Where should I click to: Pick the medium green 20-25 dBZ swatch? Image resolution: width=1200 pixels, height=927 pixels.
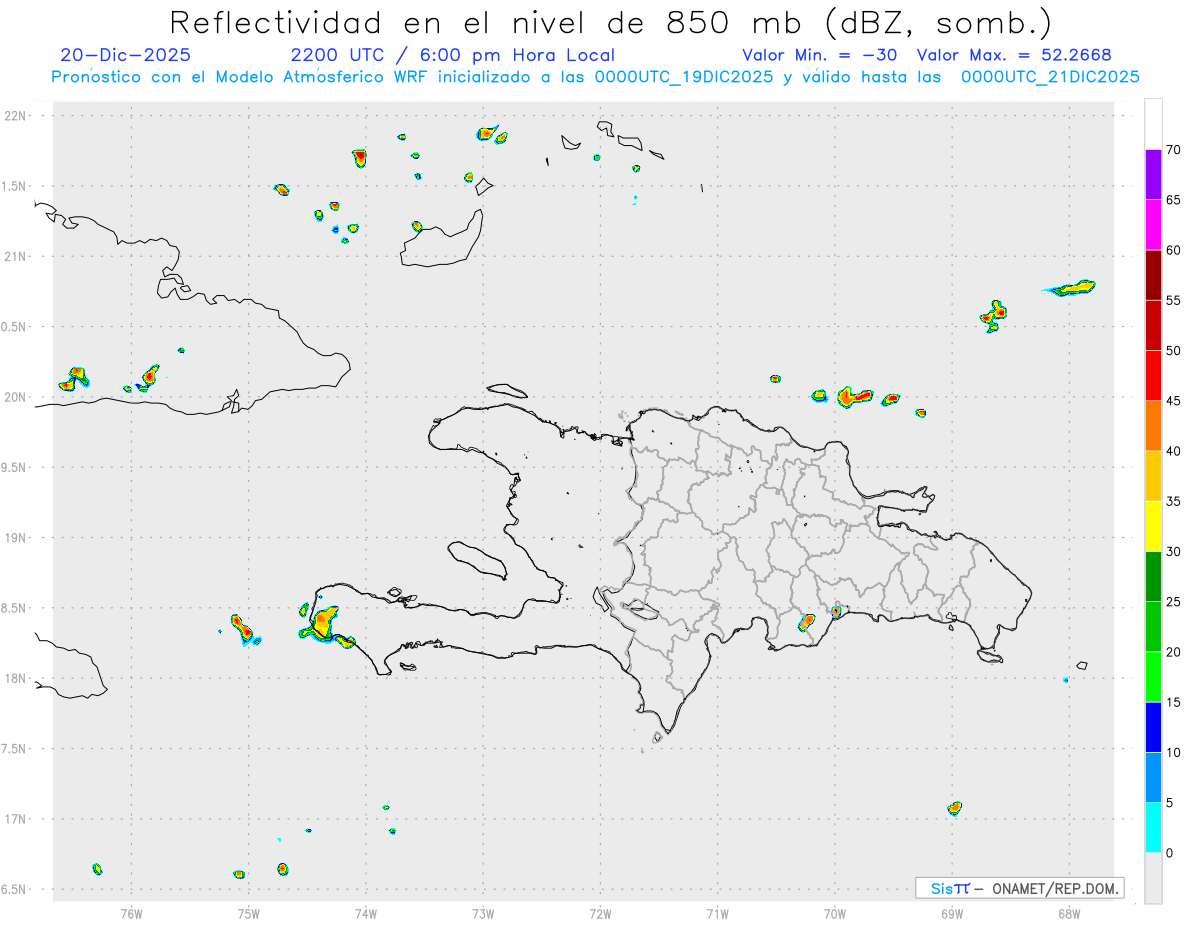coord(1153,627)
